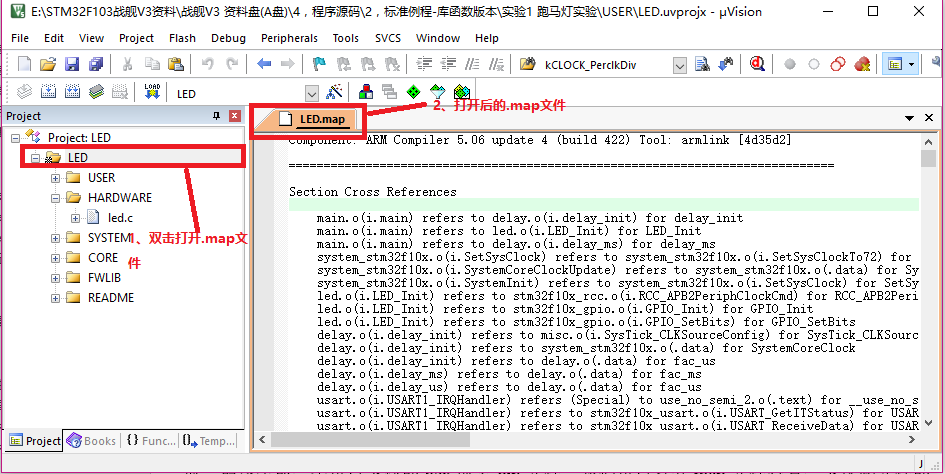Comment out selection with the // icon
The image size is (945, 474).
click(473, 64)
